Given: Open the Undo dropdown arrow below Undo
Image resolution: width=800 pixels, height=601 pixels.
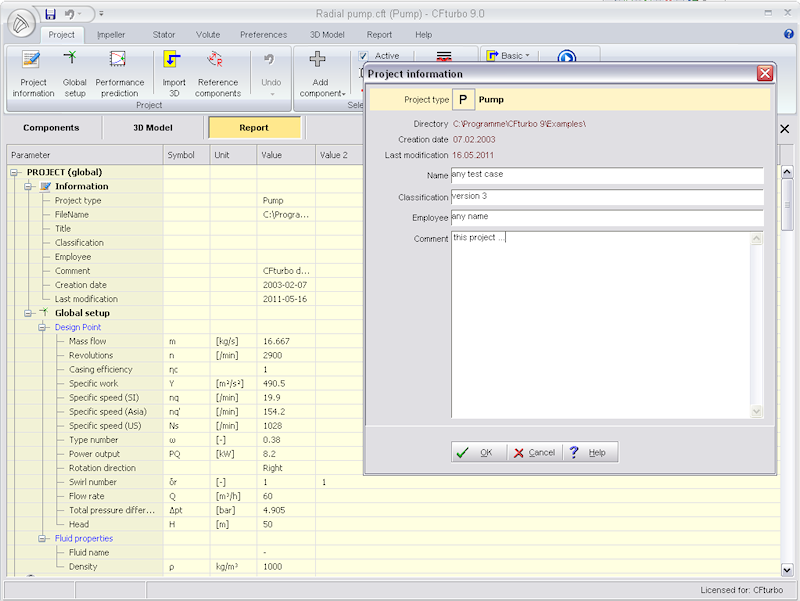Looking at the screenshot, I should click(271, 94).
